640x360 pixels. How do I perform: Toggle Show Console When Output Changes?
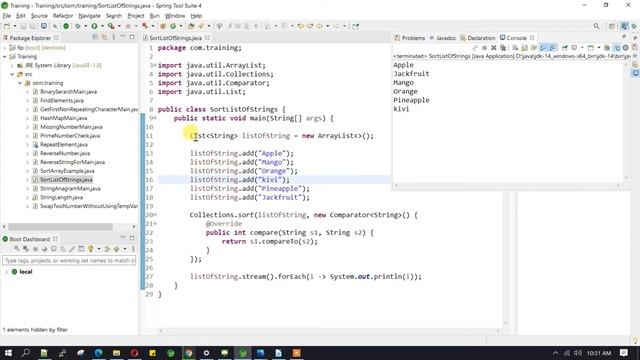[x=543, y=48]
